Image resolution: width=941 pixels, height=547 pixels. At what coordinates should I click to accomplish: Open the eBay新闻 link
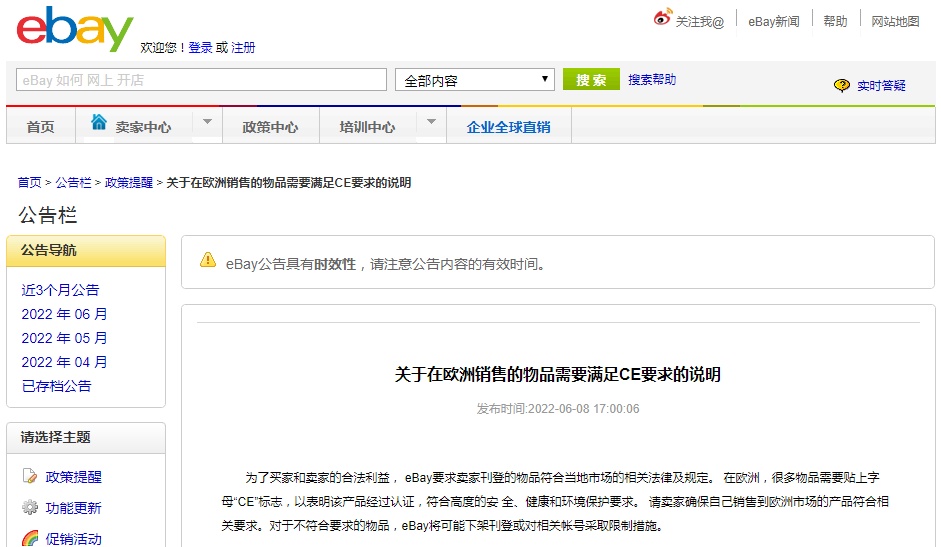774,22
